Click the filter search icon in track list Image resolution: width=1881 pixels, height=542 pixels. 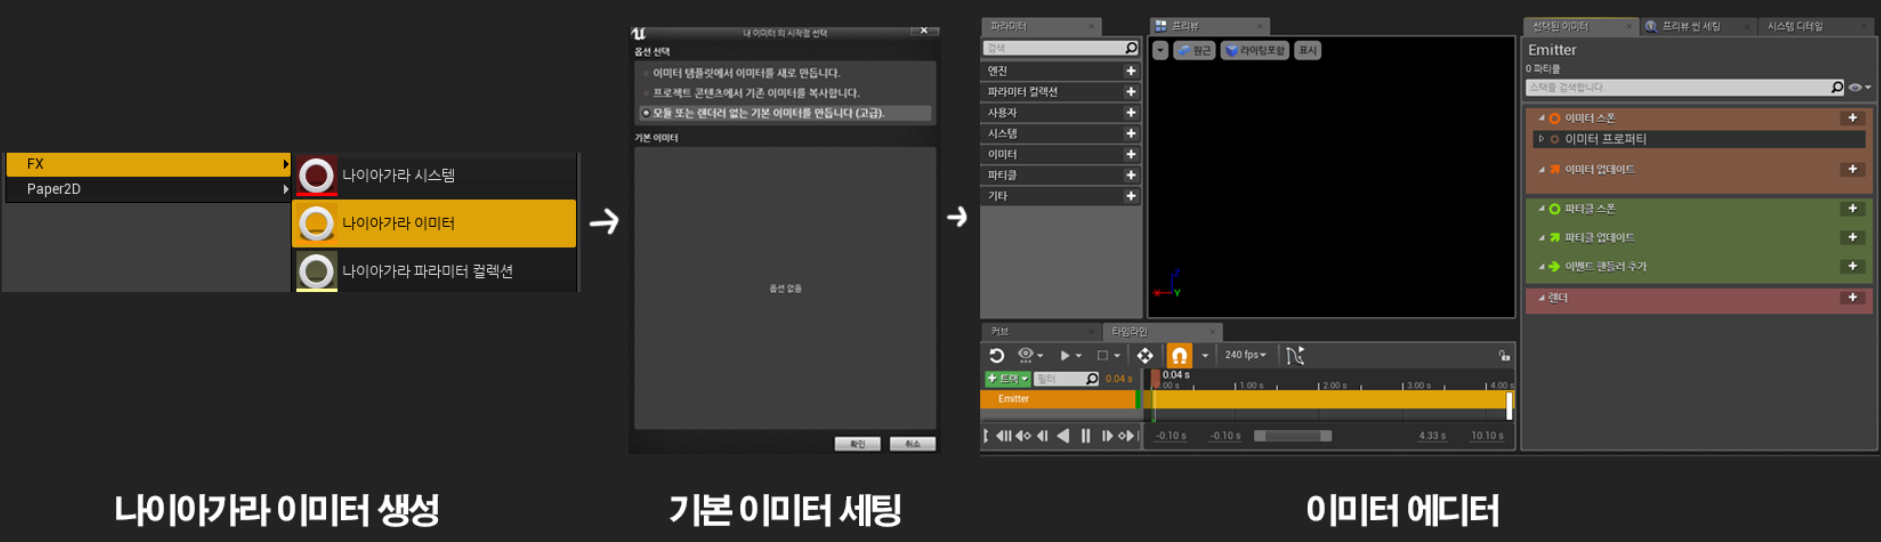tap(1092, 379)
